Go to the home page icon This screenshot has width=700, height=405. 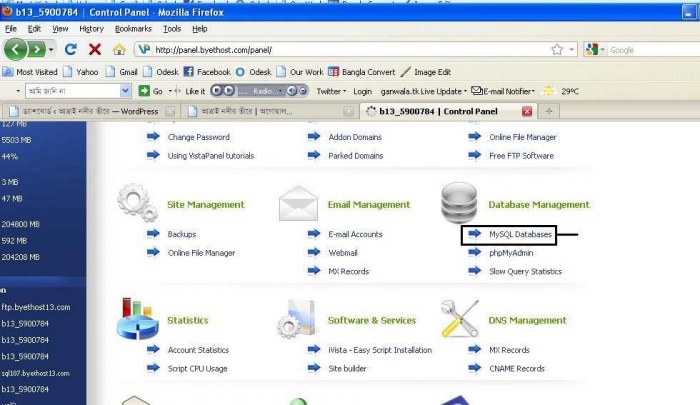[119, 49]
